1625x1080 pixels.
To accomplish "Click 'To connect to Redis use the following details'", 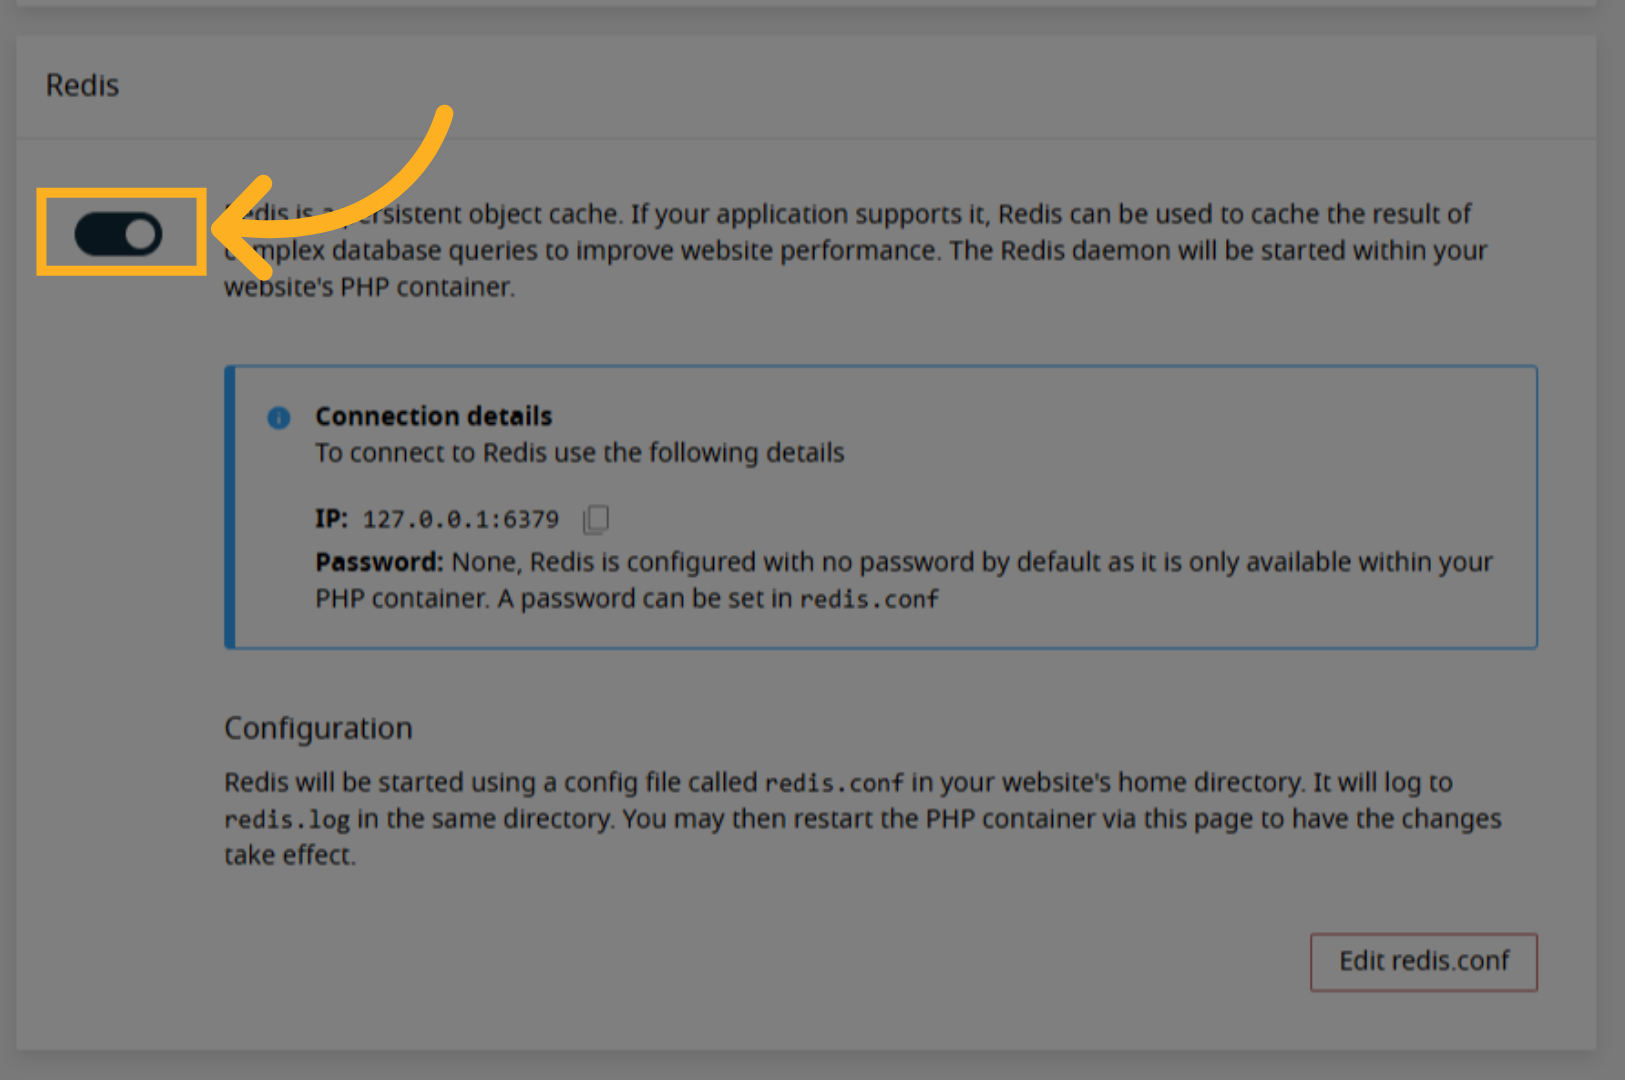I will (580, 453).
